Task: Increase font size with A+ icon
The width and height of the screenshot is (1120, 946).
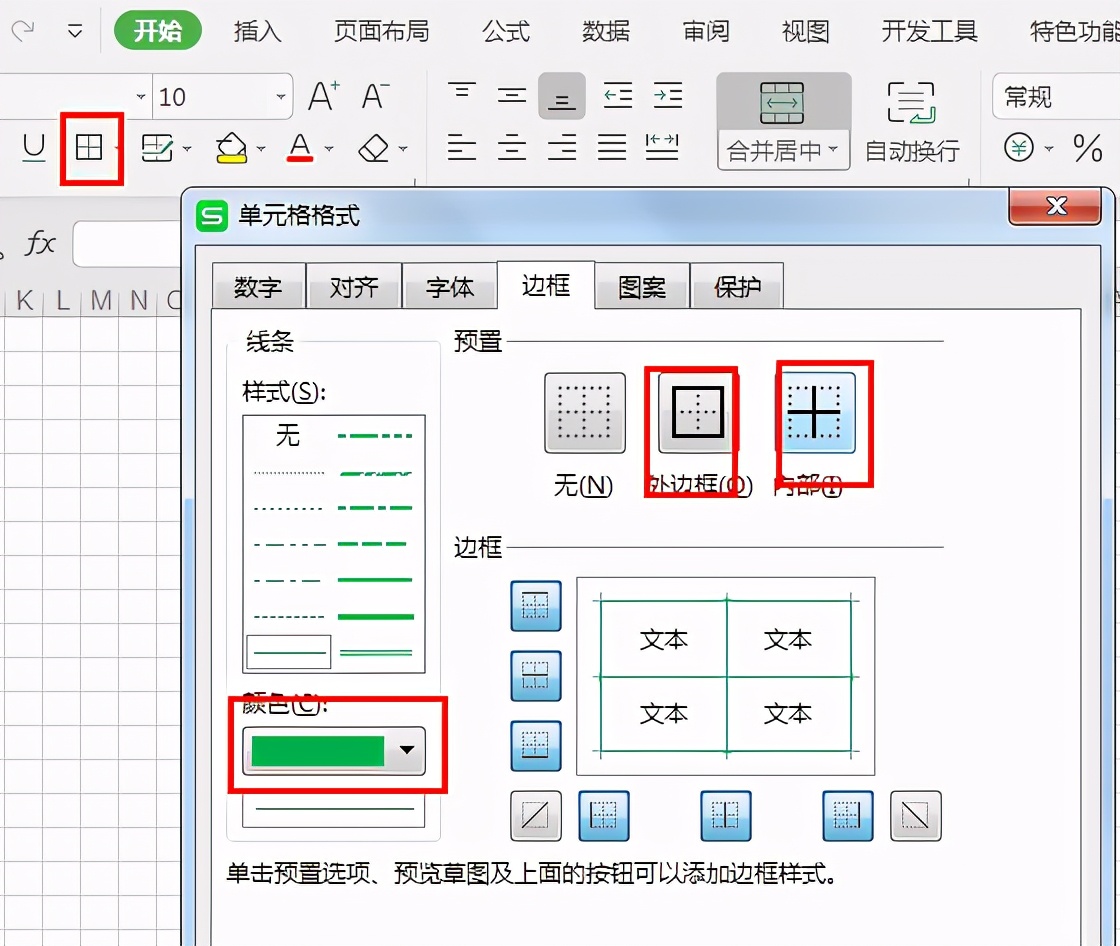Action: point(324,96)
